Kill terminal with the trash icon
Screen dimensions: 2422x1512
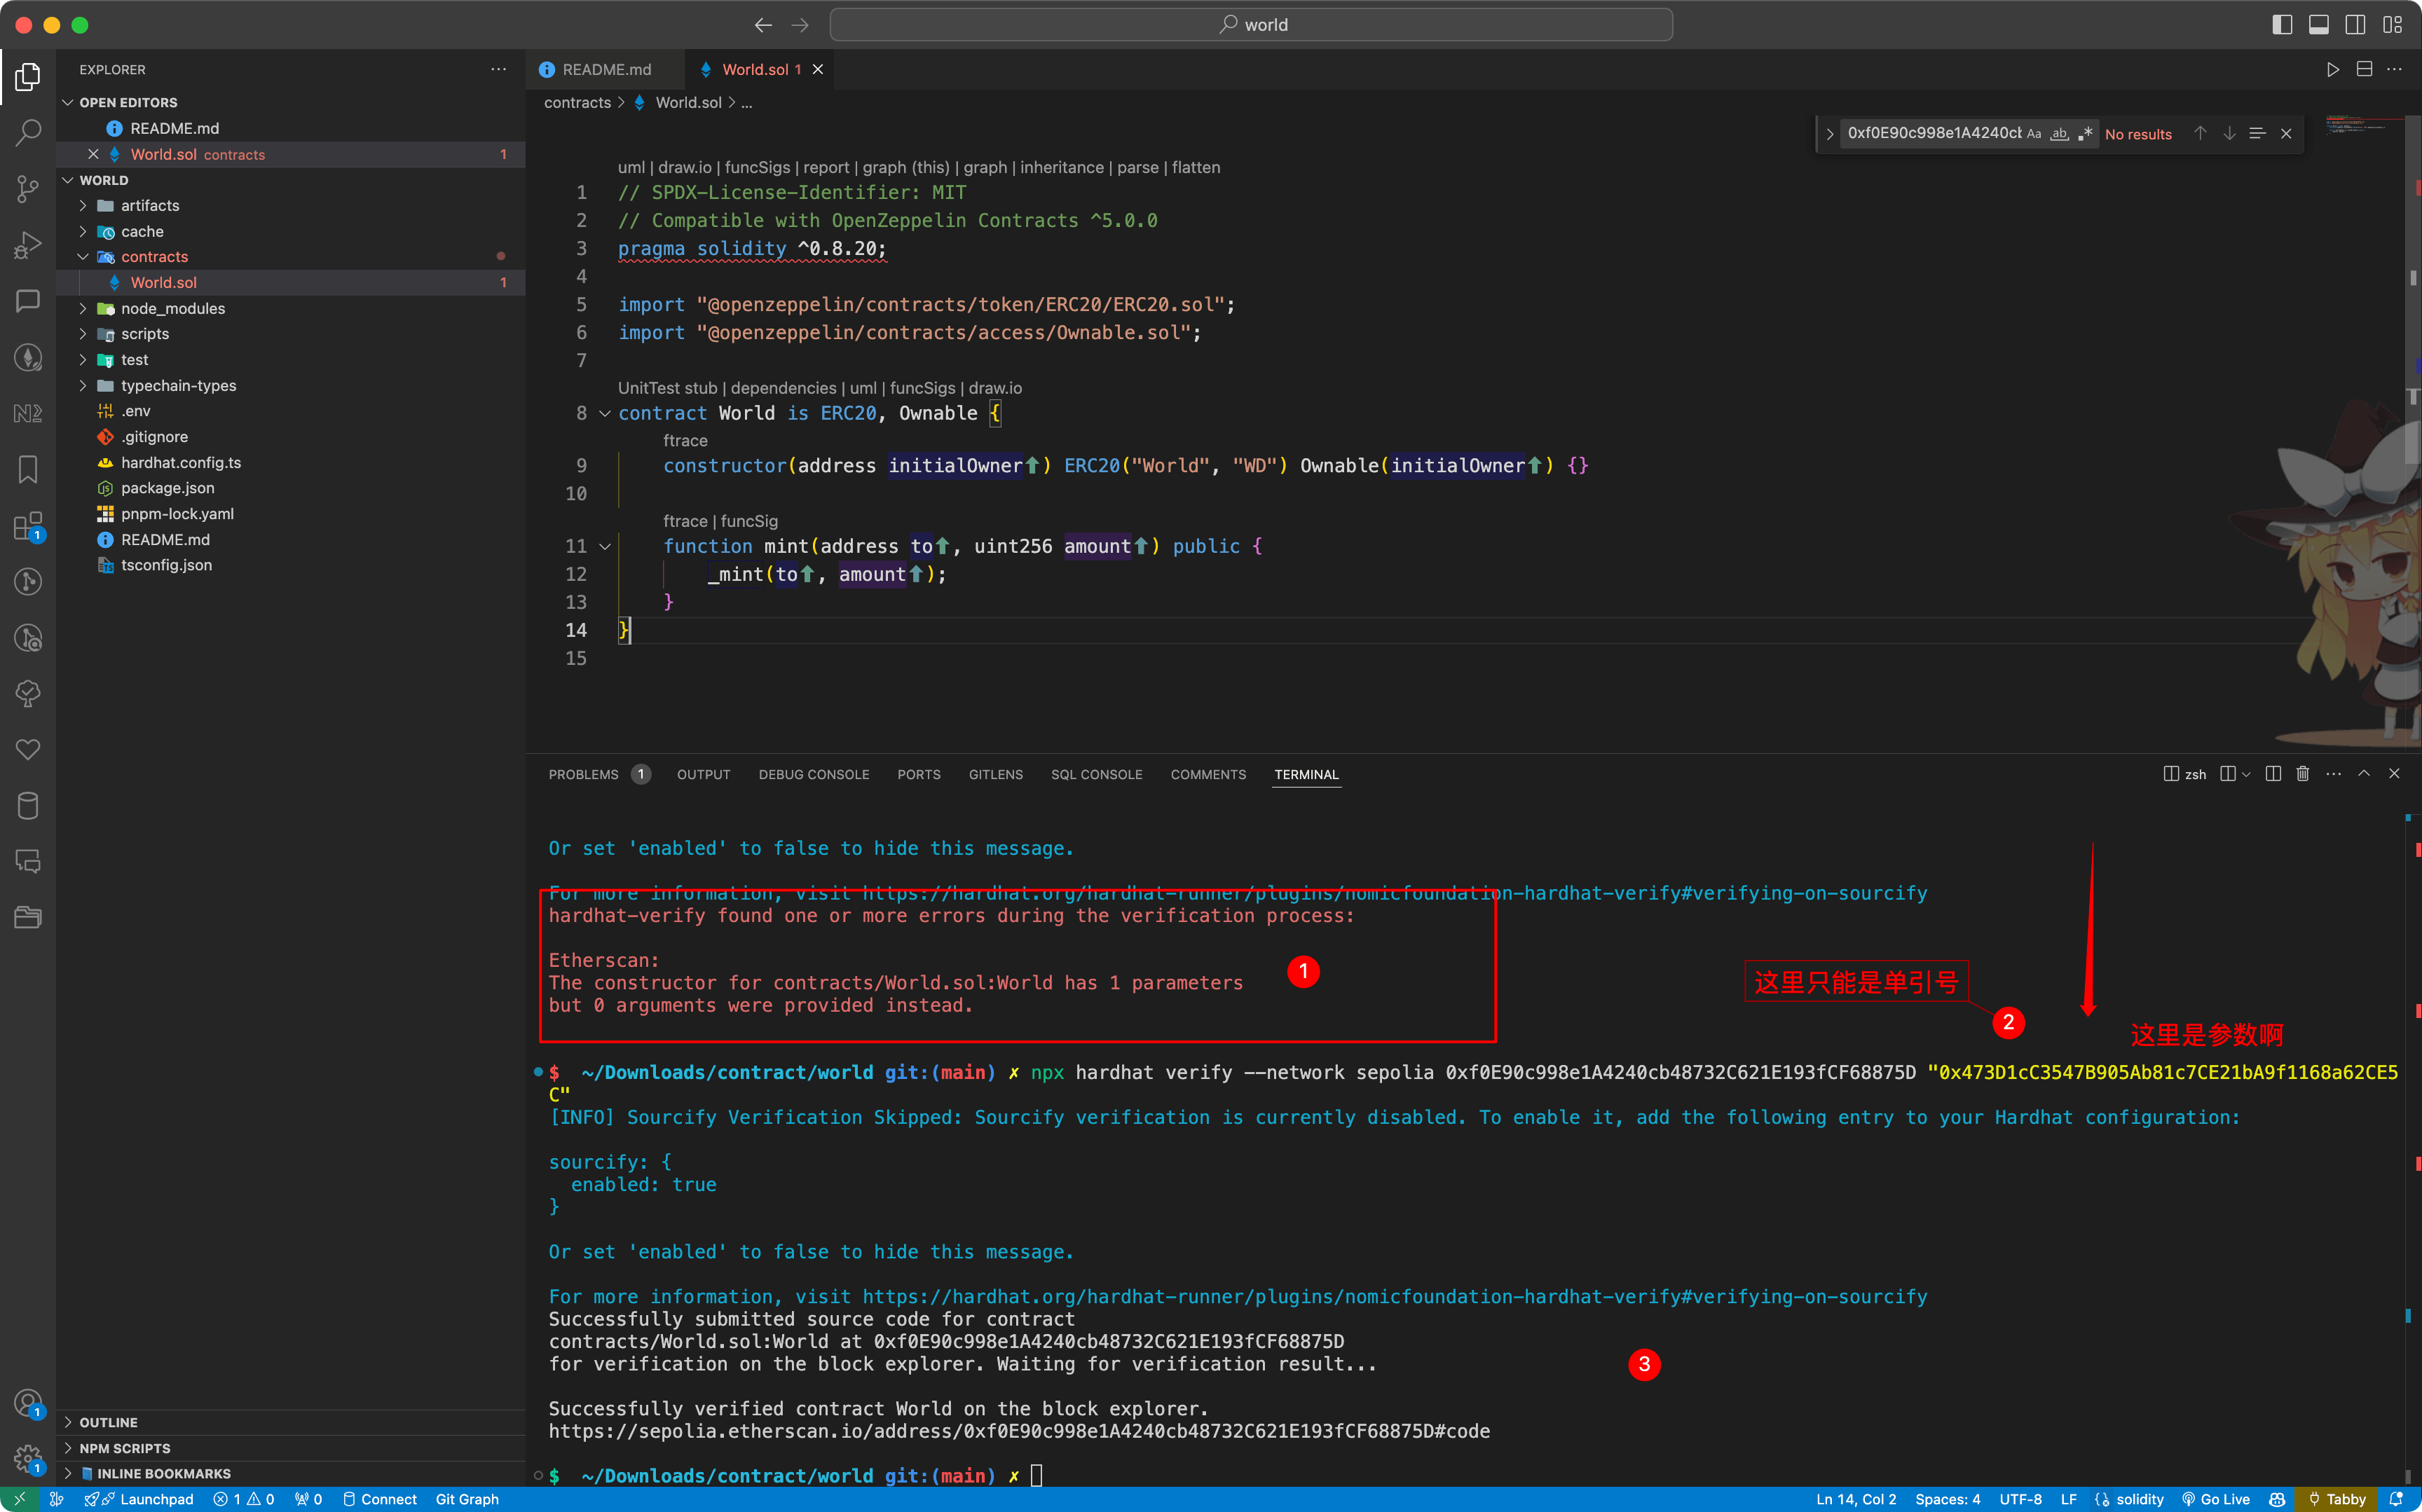click(2303, 774)
